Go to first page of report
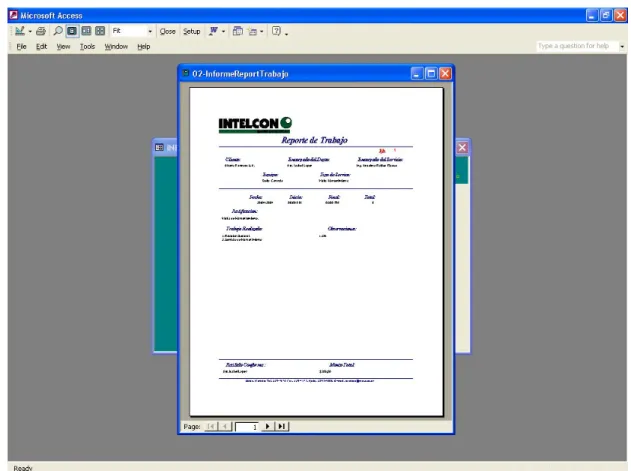Viewport: 631px width, 471px height. click(x=210, y=426)
